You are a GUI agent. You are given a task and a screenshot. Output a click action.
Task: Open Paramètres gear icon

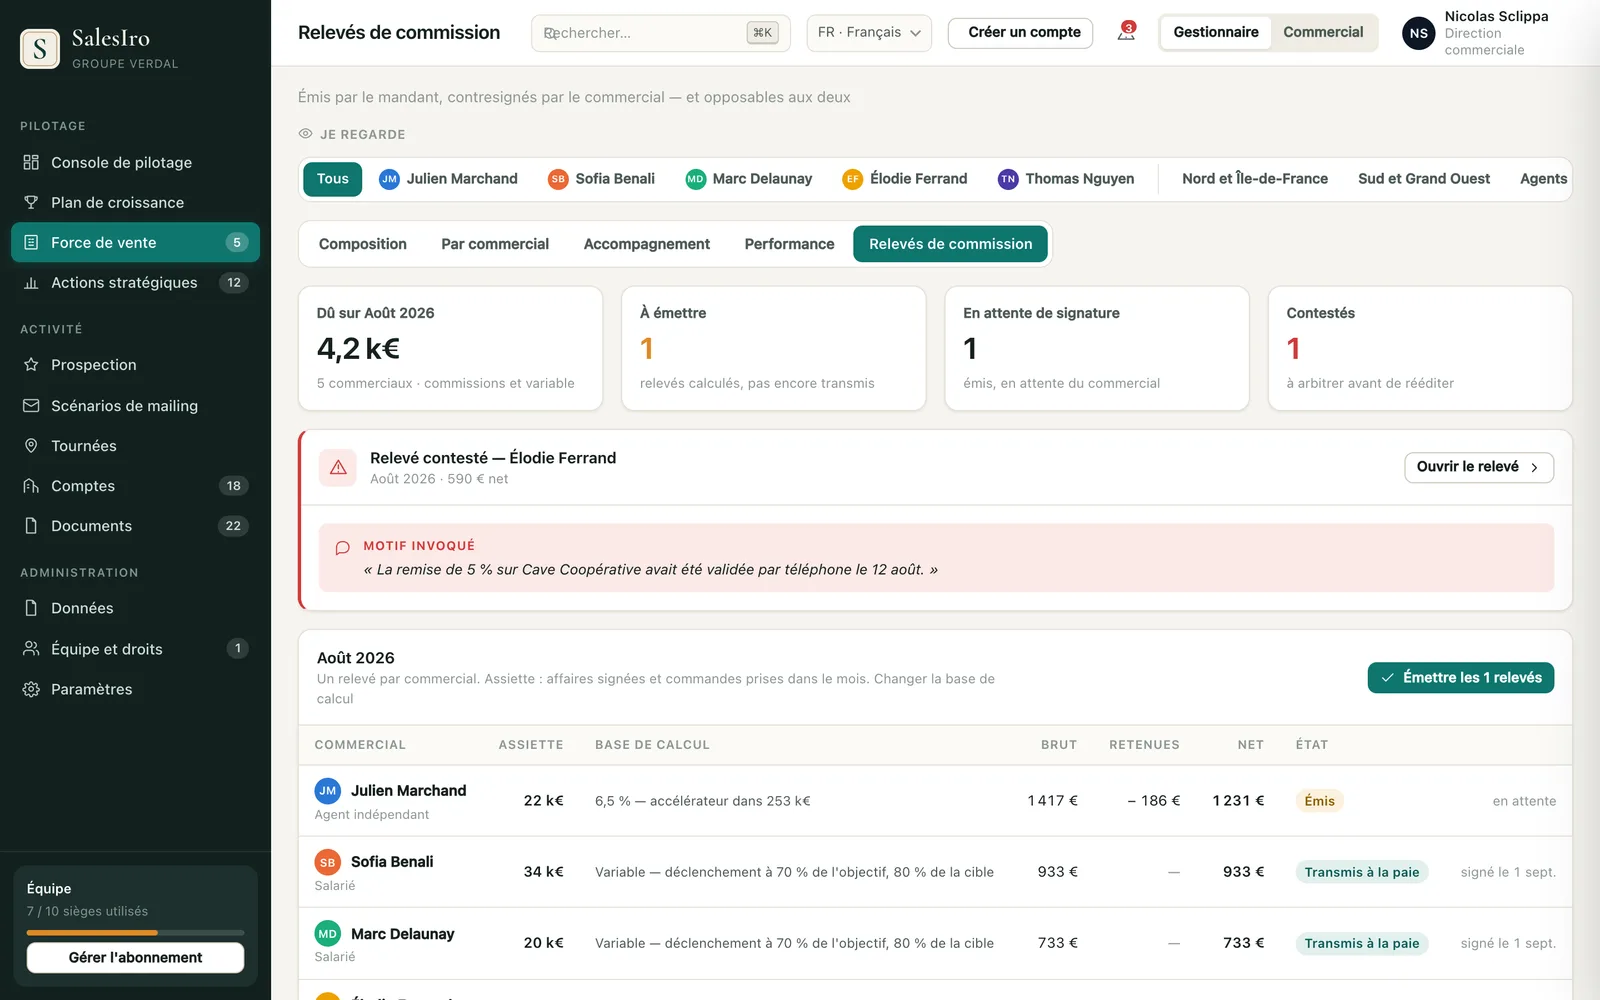tap(31, 689)
